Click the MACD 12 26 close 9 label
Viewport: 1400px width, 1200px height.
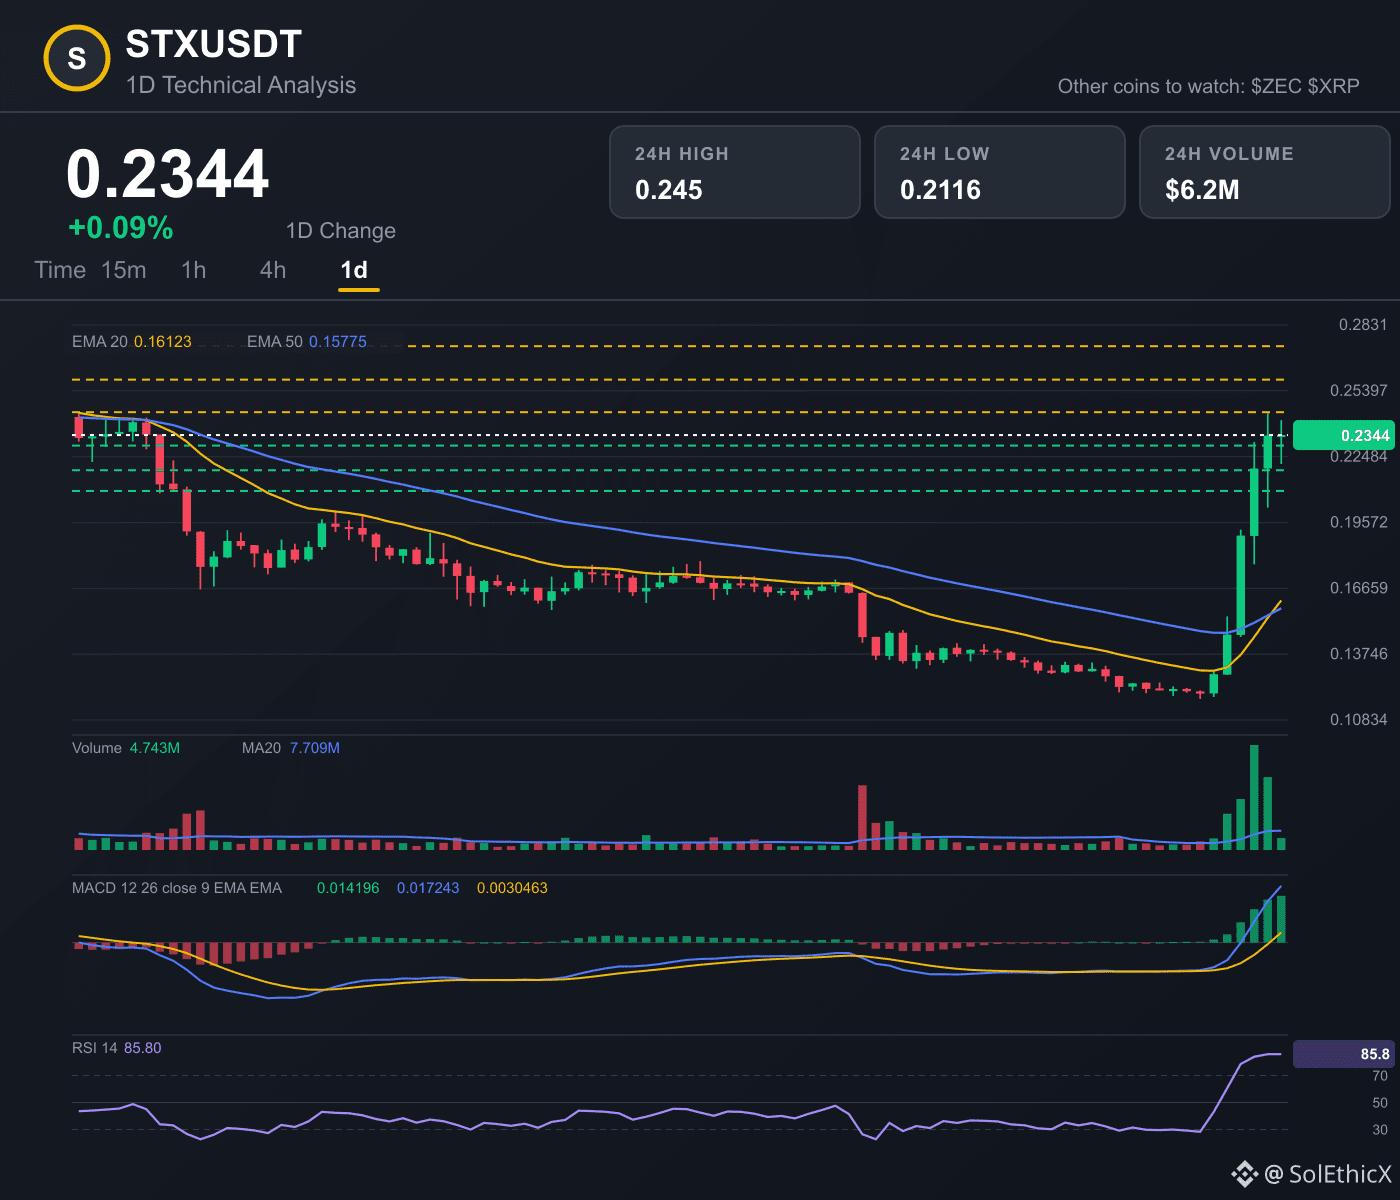click(177, 888)
